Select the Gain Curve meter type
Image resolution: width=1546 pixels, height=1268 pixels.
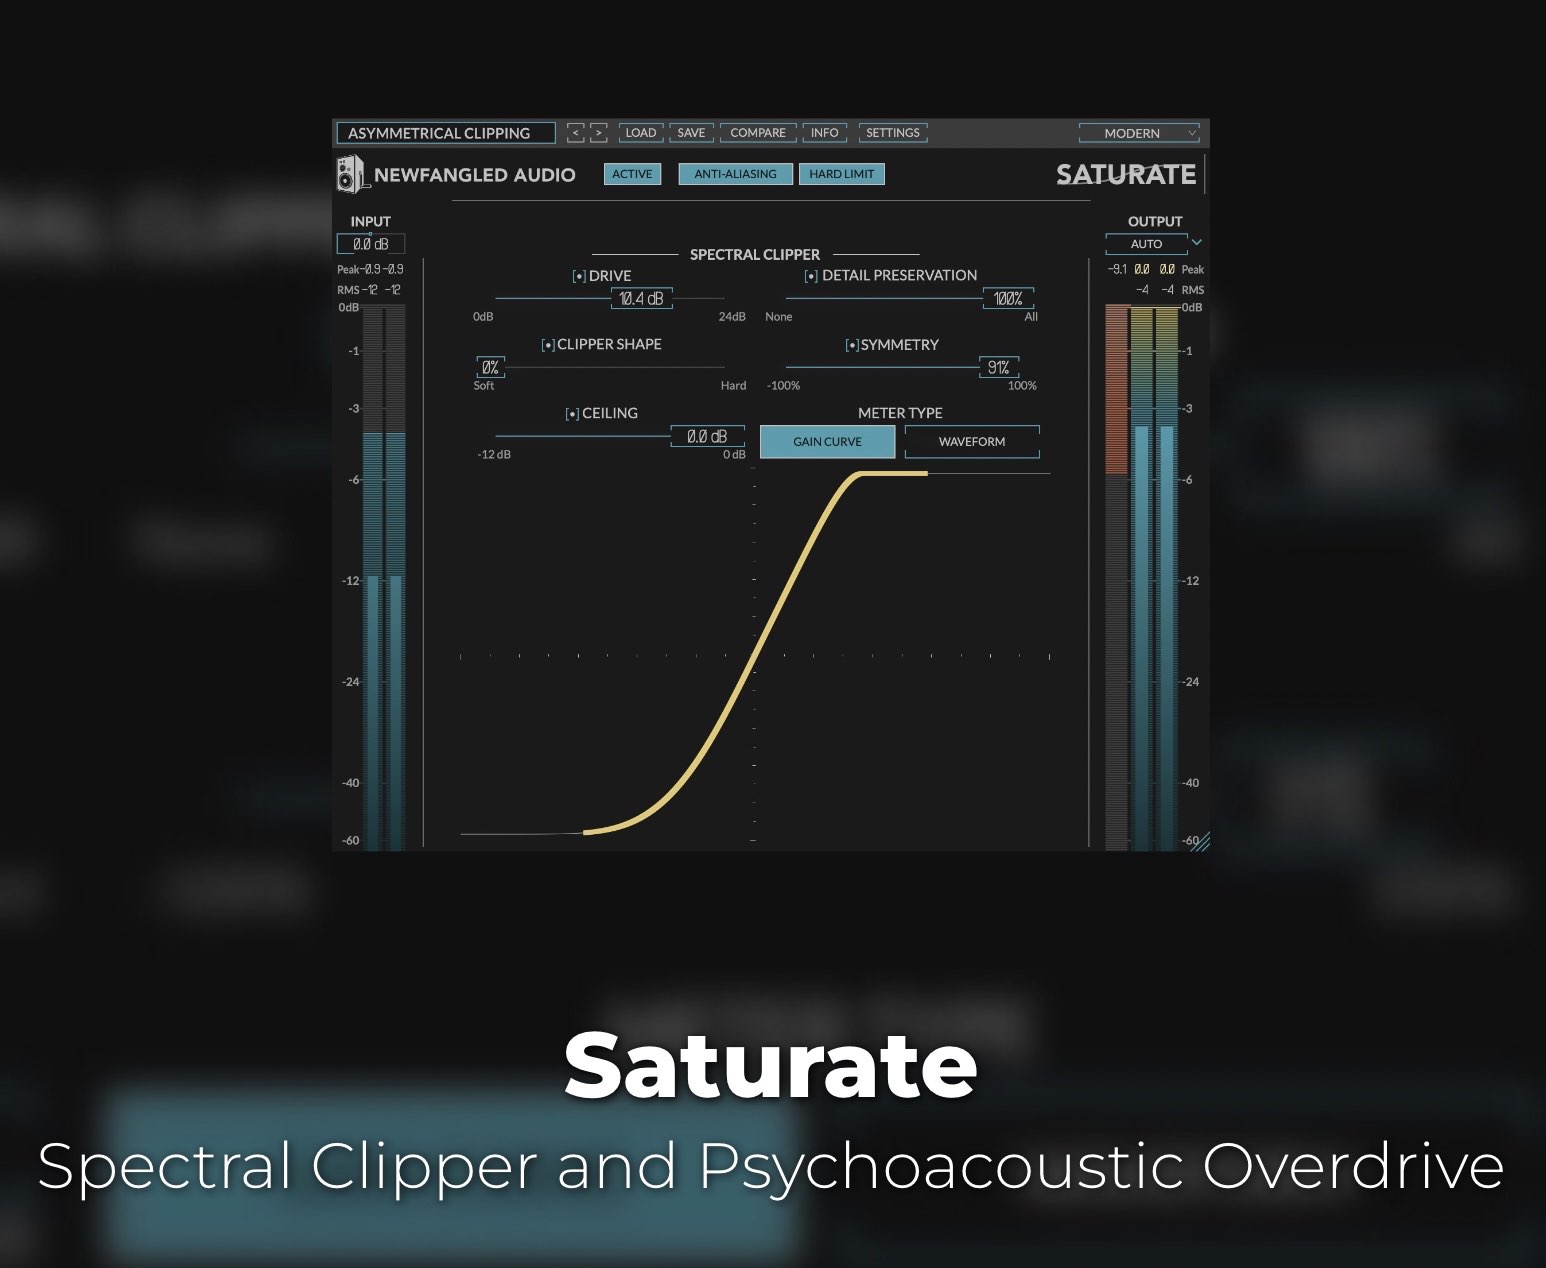(827, 442)
